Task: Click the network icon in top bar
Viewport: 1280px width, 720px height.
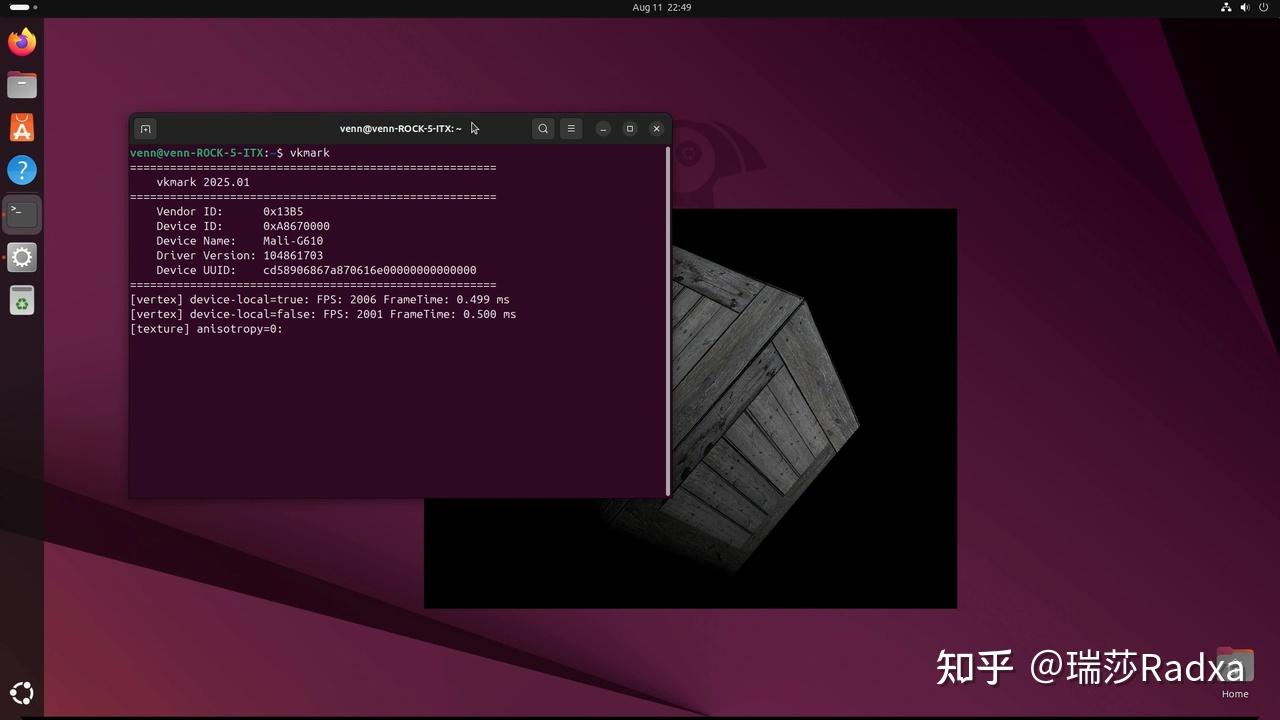Action: [1227, 7]
